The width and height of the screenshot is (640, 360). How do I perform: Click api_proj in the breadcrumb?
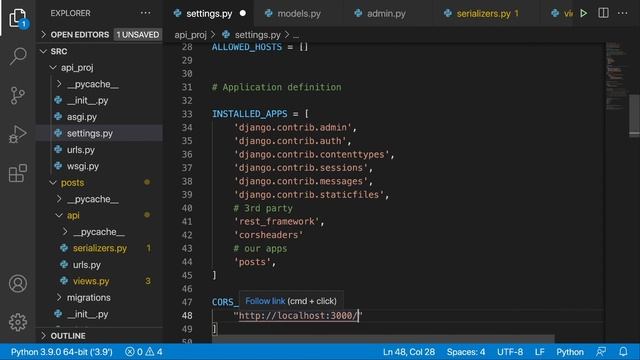pyautogui.click(x=190, y=35)
